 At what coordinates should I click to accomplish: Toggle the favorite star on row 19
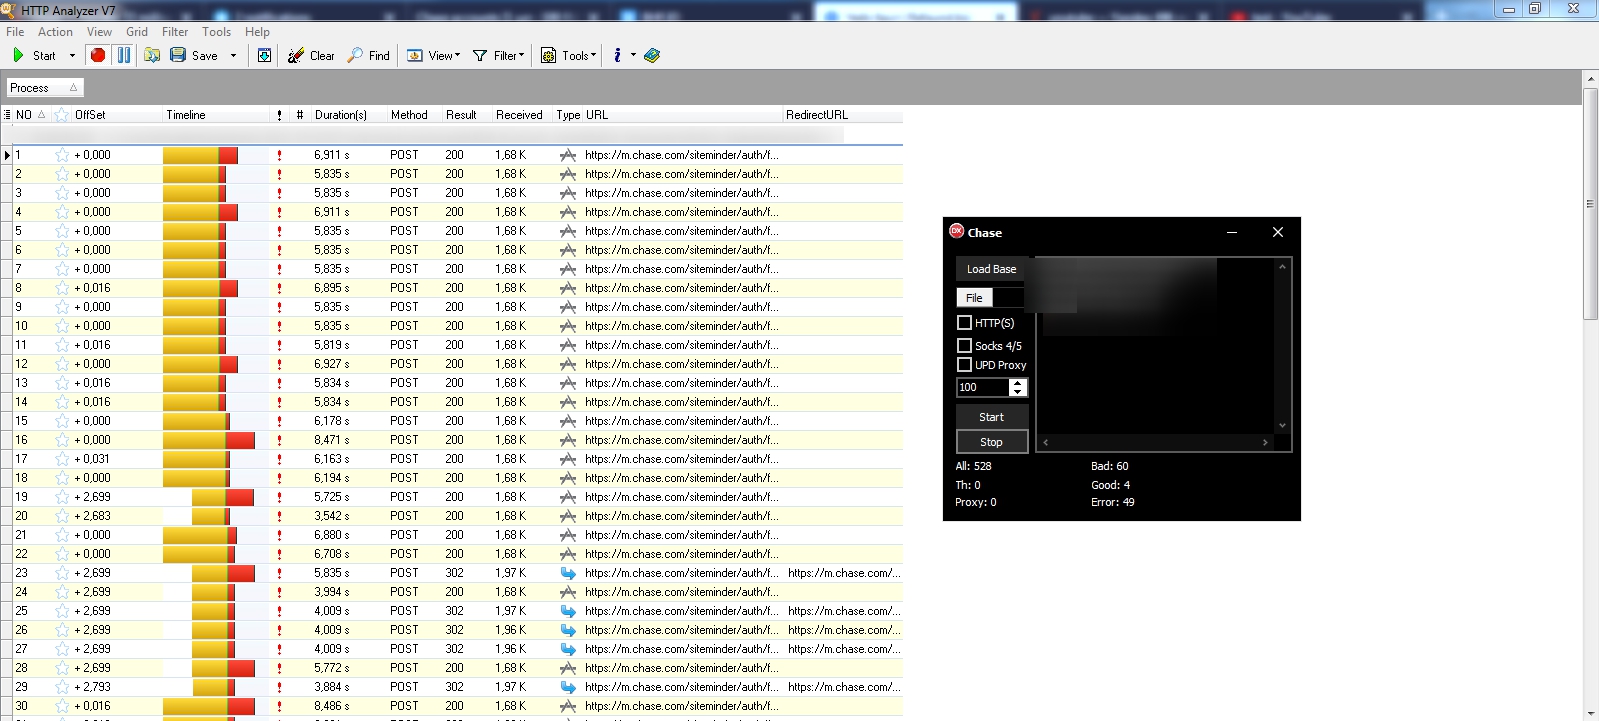point(62,497)
